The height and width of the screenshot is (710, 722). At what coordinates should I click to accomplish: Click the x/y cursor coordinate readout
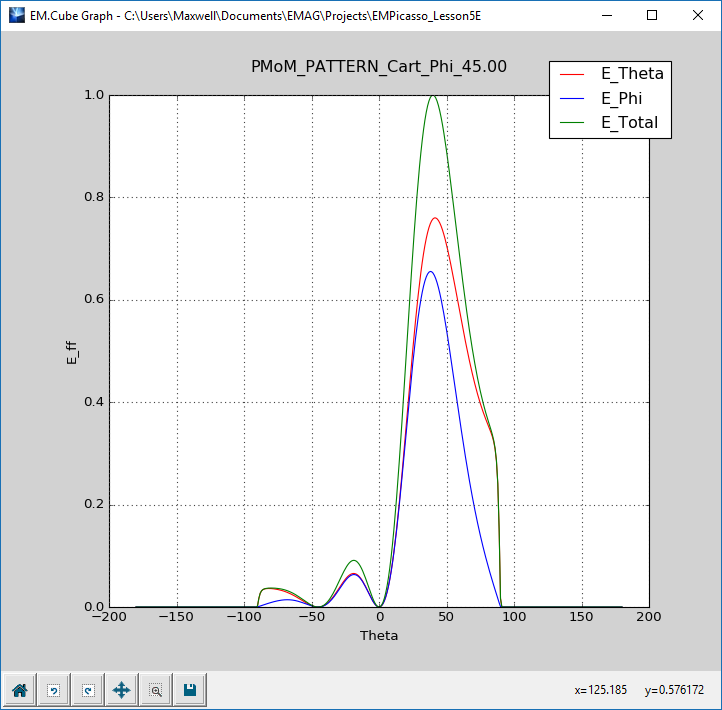click(x=639, y=690)
